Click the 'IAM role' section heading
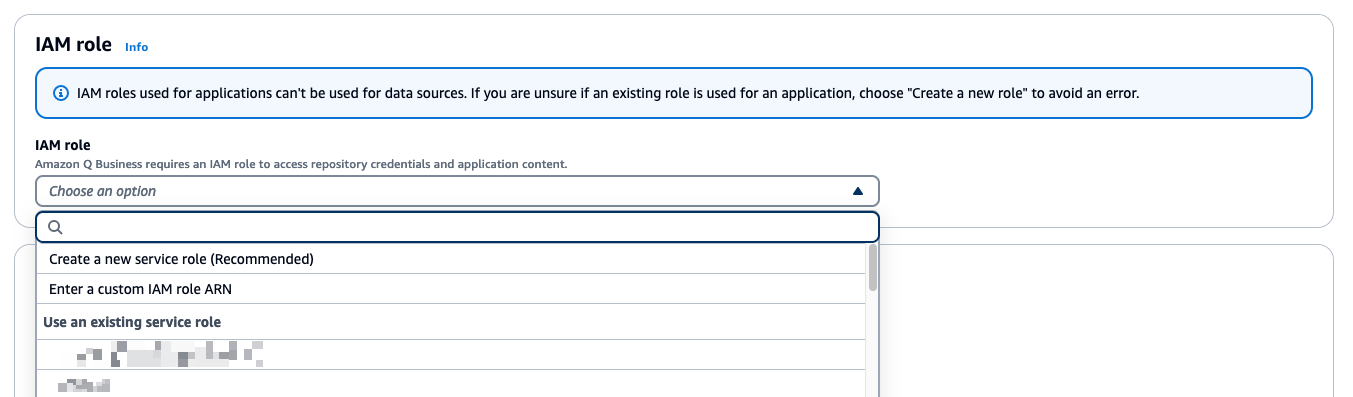The width and height of the screenshot is (1353, 397). 73,45
